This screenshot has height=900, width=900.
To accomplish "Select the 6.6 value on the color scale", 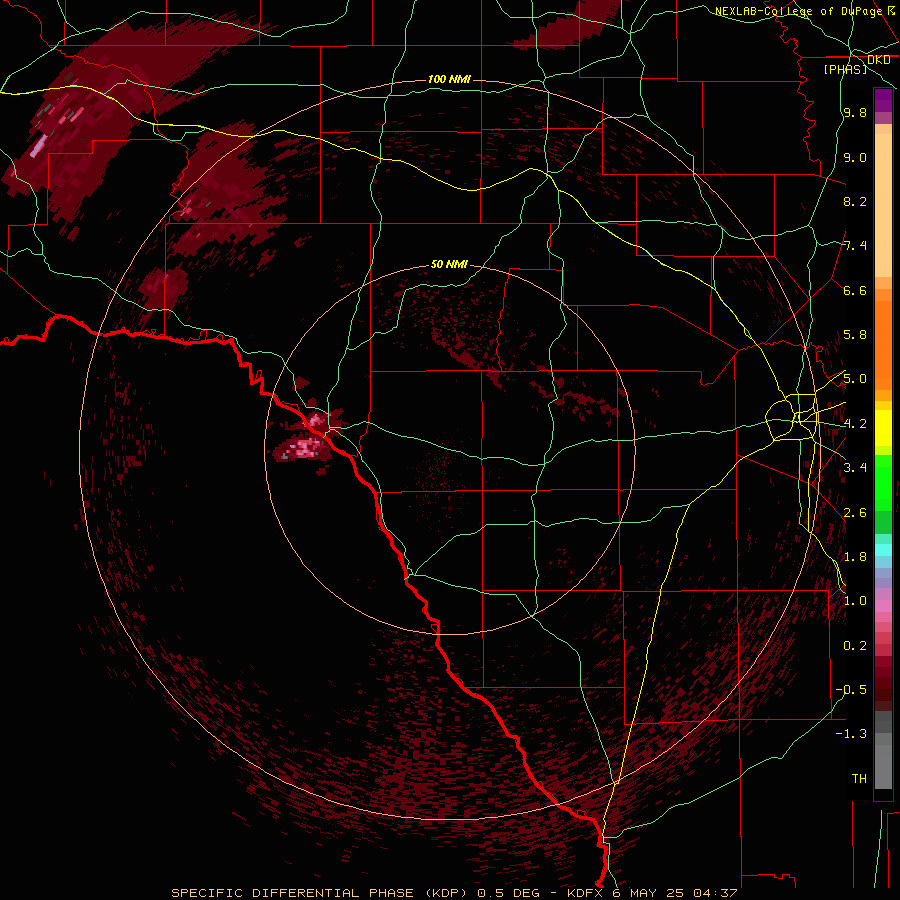I will coord(855,290).
